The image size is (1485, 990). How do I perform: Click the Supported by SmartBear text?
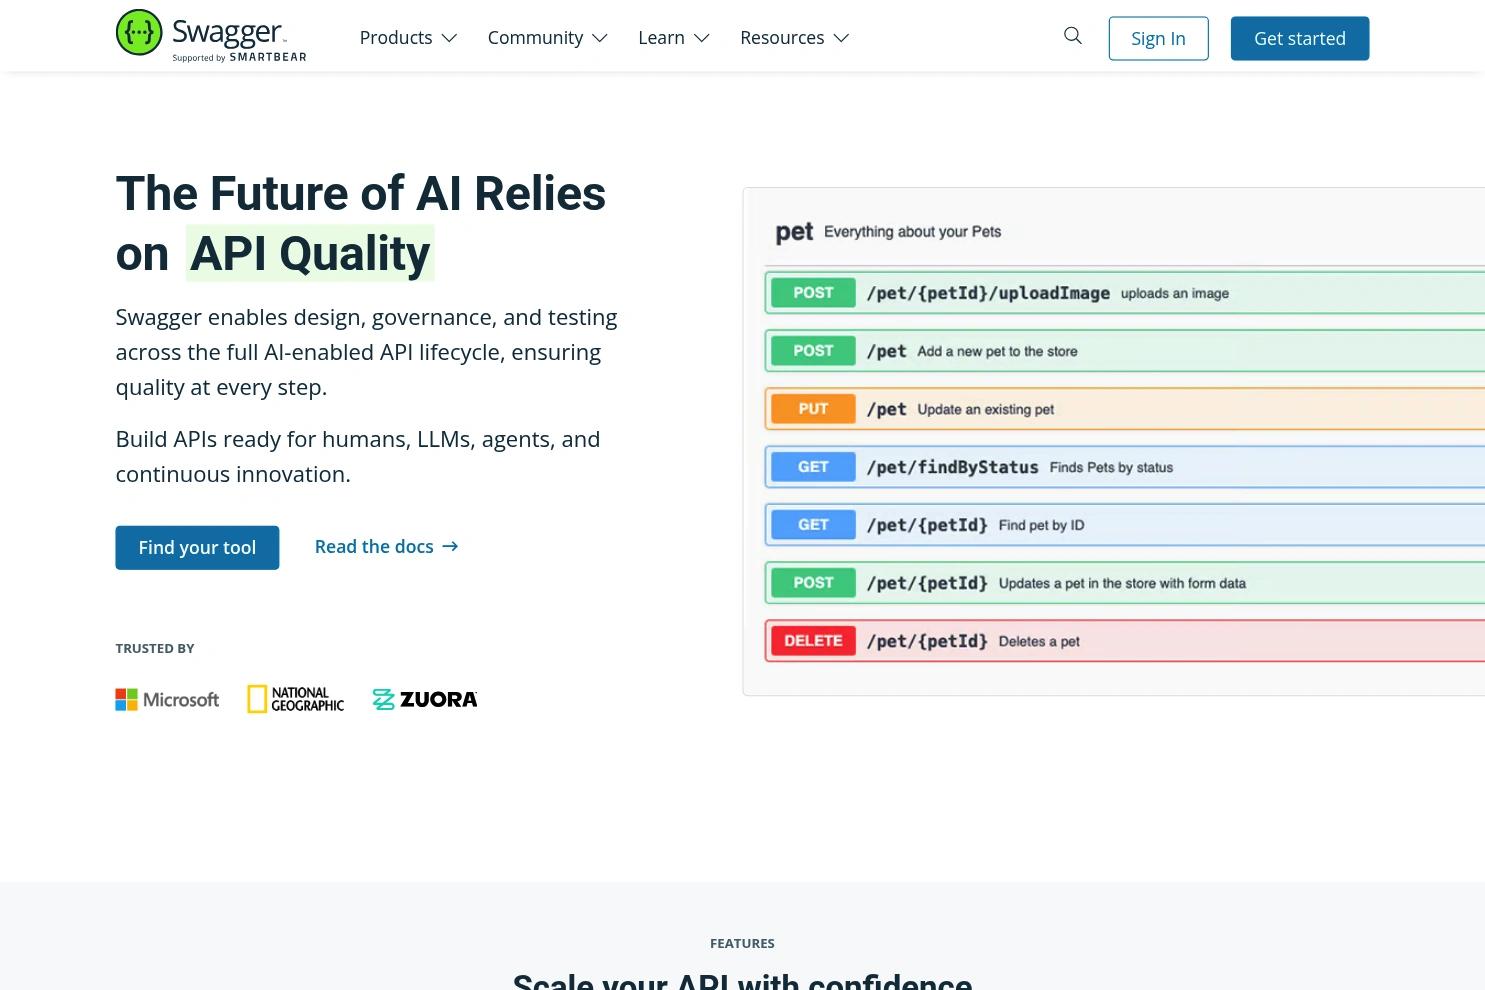pos(239,57)
